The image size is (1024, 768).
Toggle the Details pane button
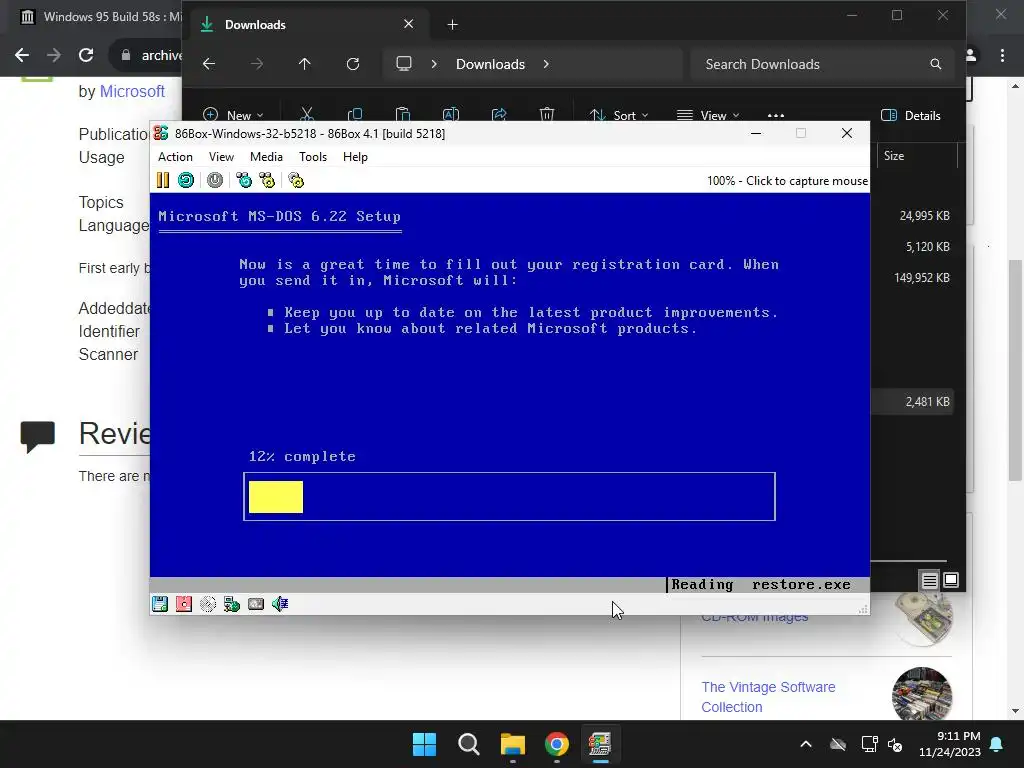[911, 115]
